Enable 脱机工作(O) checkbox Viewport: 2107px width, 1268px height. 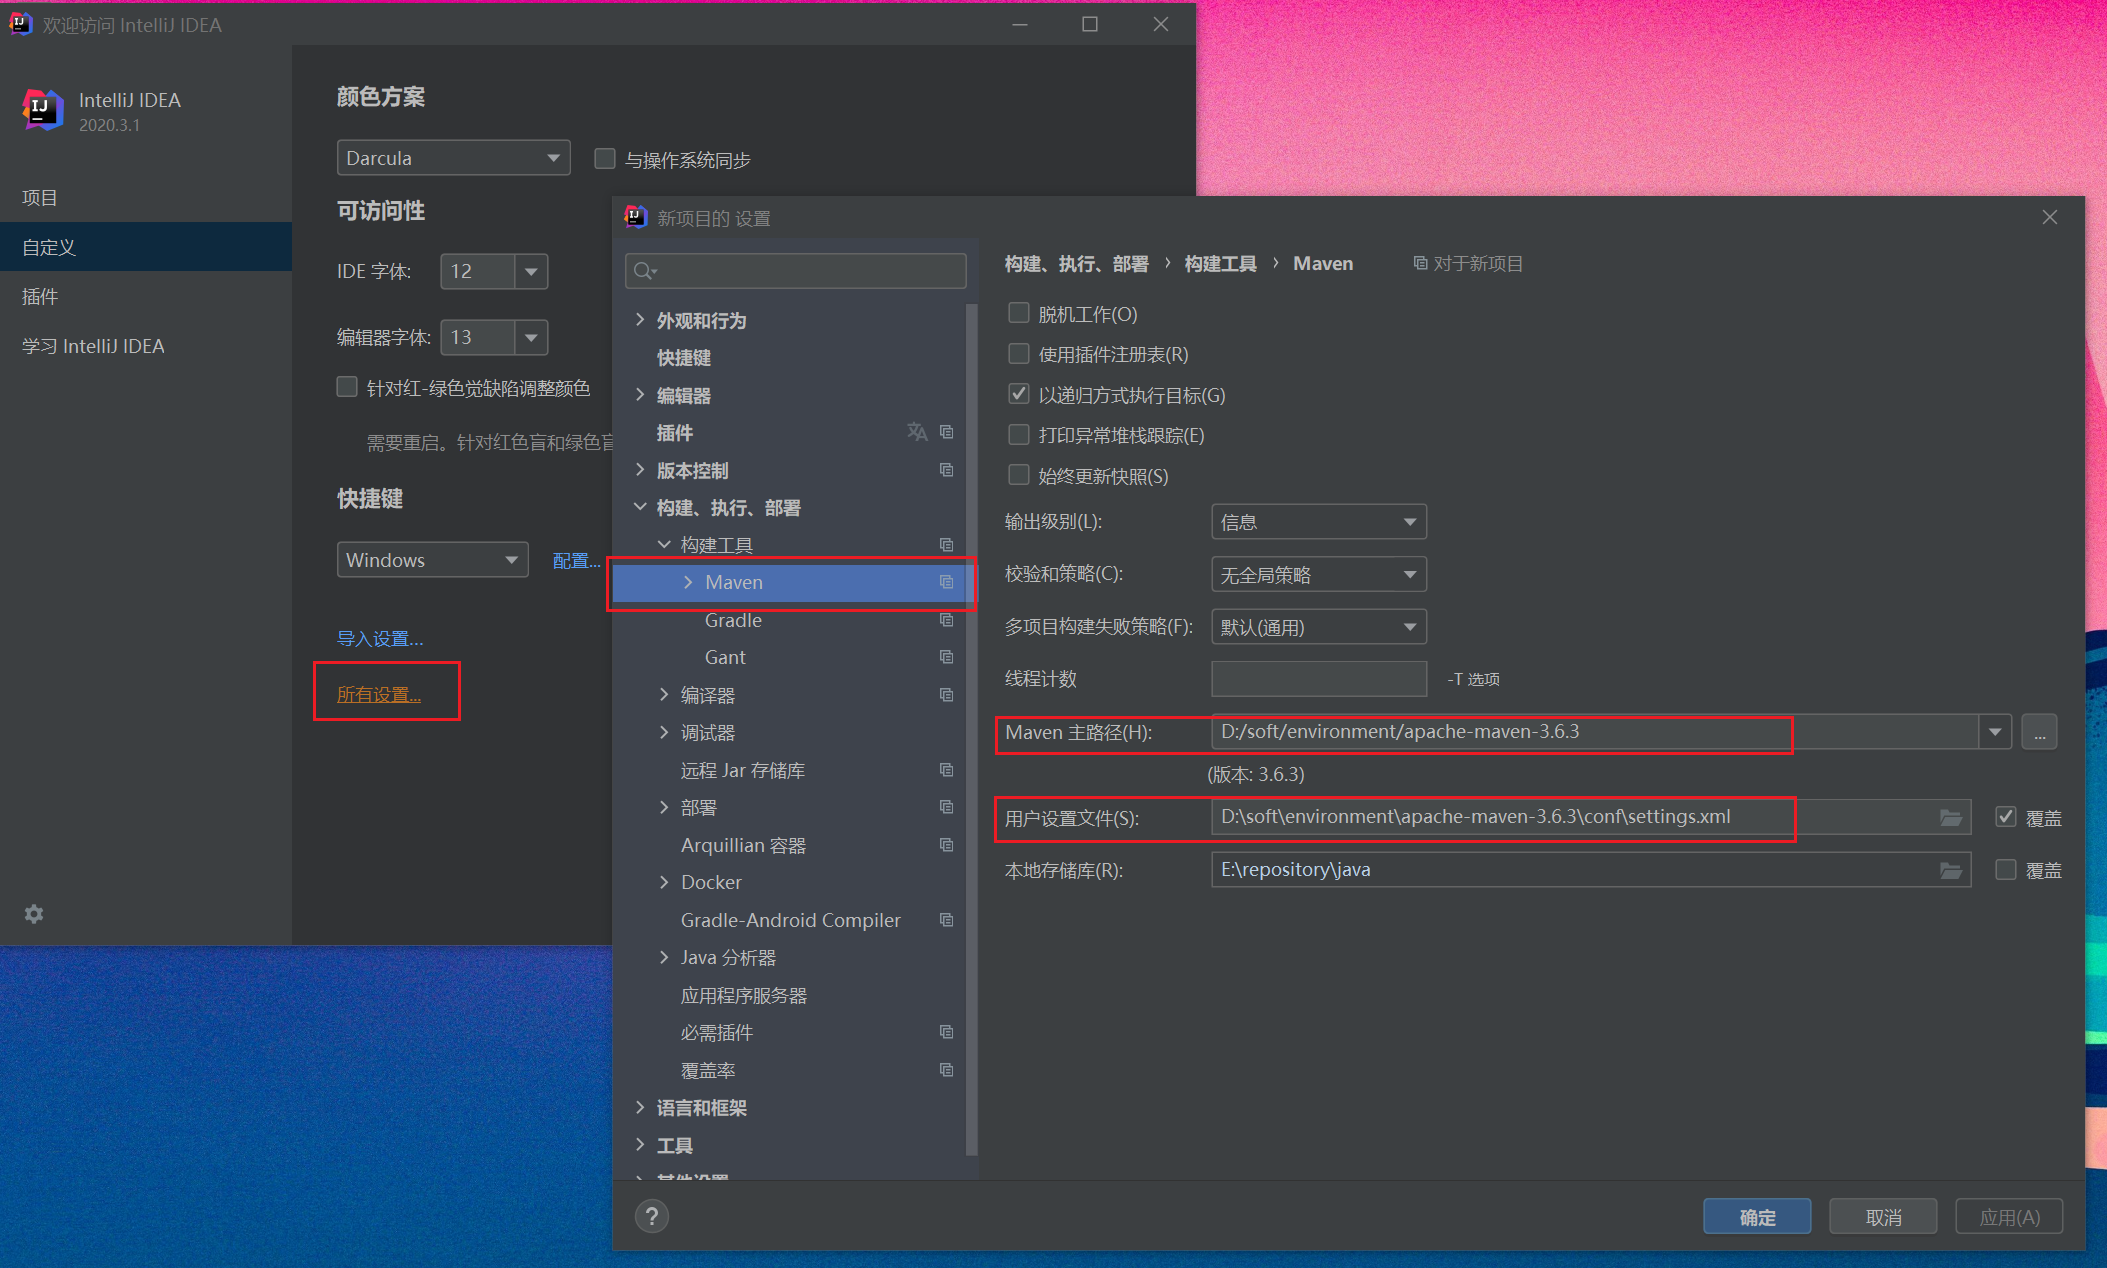1018,313
